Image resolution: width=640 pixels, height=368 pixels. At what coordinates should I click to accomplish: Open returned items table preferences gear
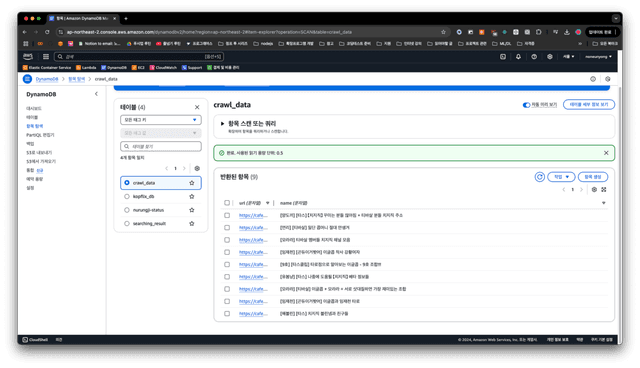pos(594,189)
